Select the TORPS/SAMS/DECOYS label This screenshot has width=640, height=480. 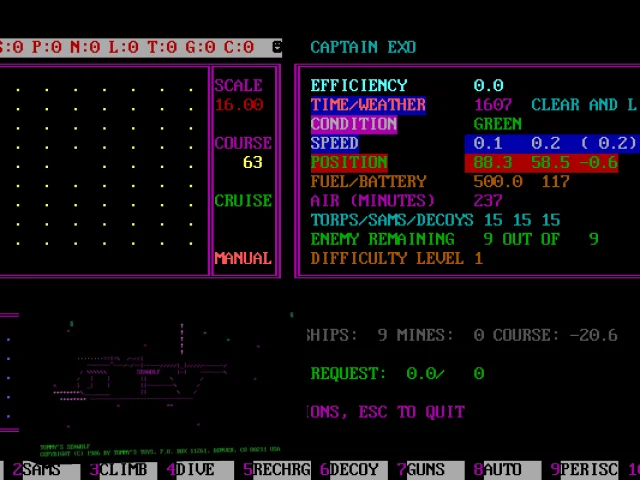pyautogui.click(x=392, y=220)
